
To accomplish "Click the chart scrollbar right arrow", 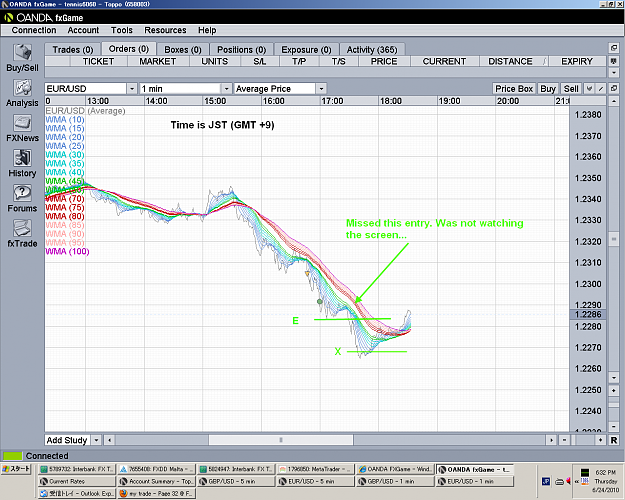I will tap(551, 440).
